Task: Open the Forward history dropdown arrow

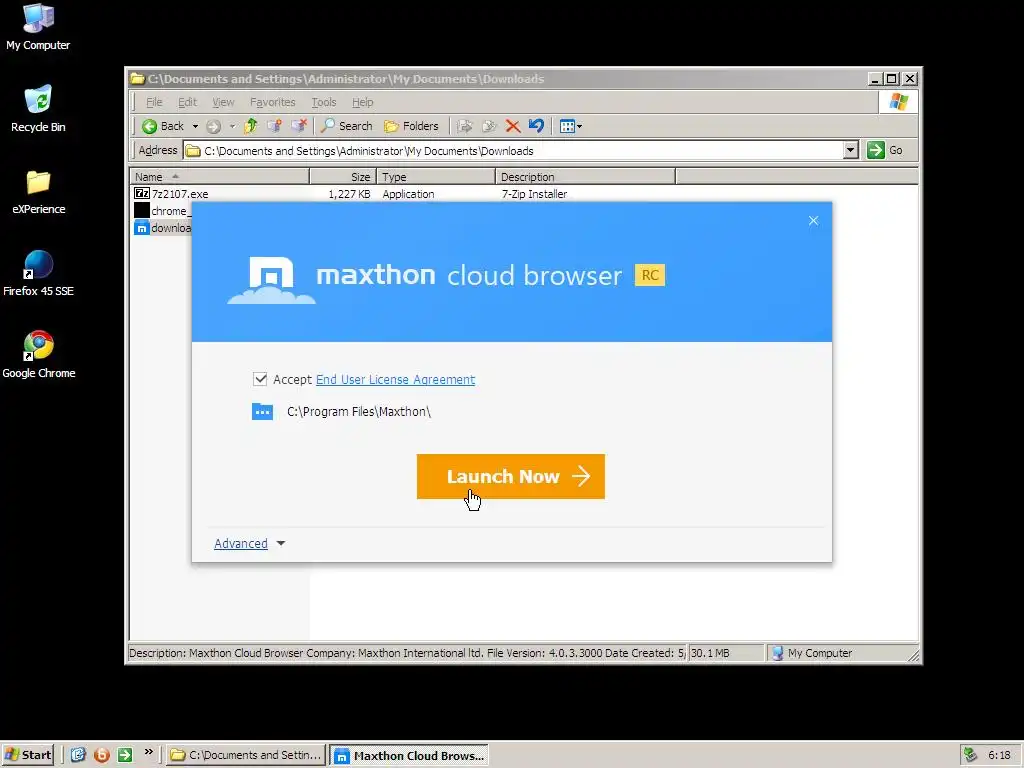Action: click(232, 126)
